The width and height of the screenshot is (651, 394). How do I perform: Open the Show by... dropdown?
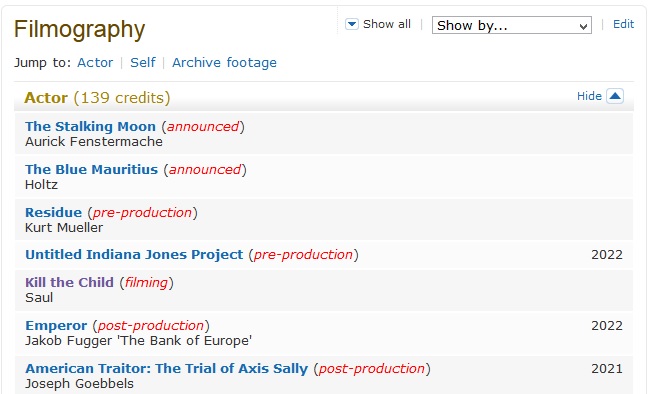pos(512,25)
